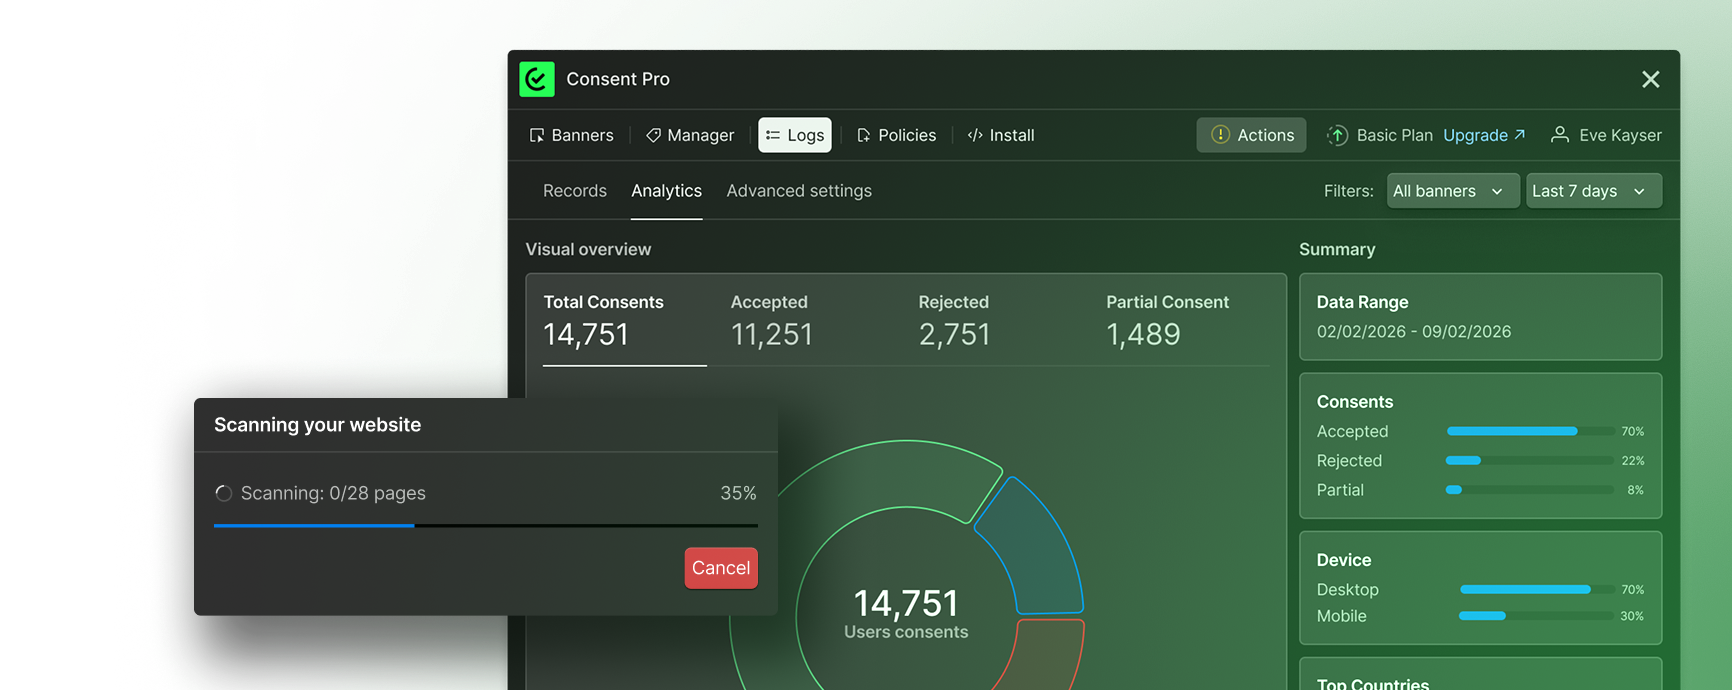
Task: Click the Basic Plan label
Action: point(1395,135)
